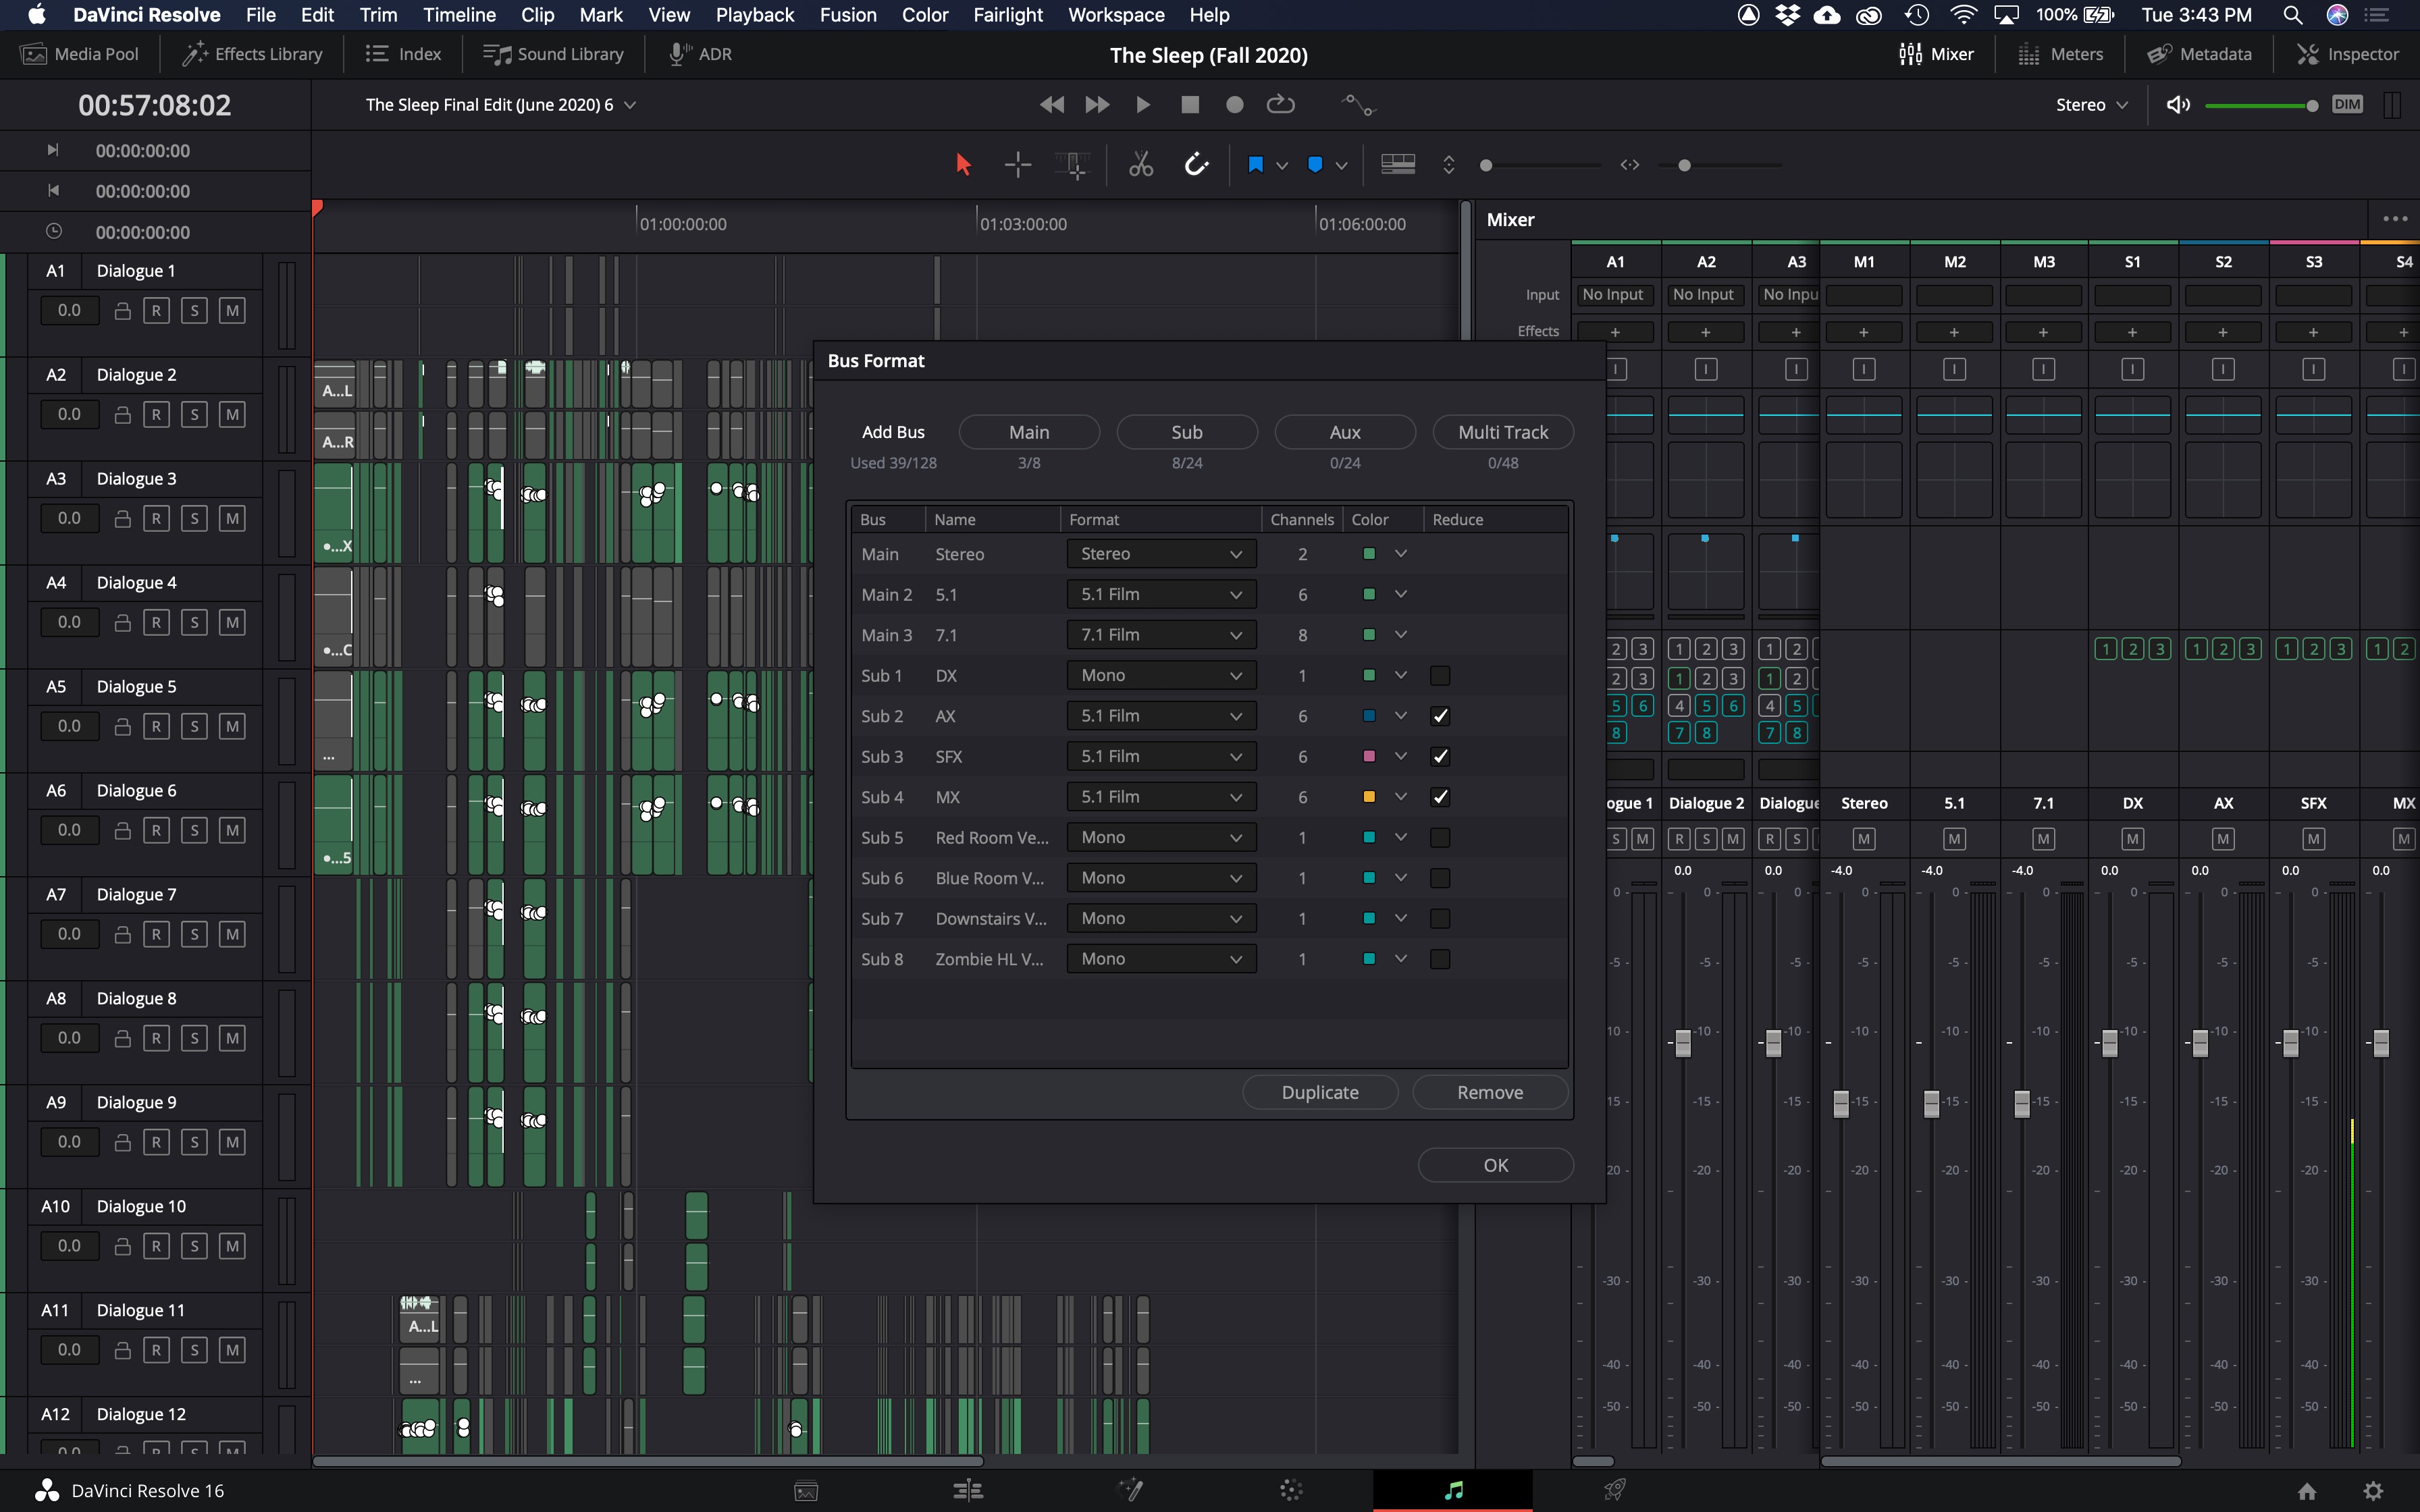Toggle the link/snapping icon in toolbar
Screen dimensions: 2420x1512
1196,165
